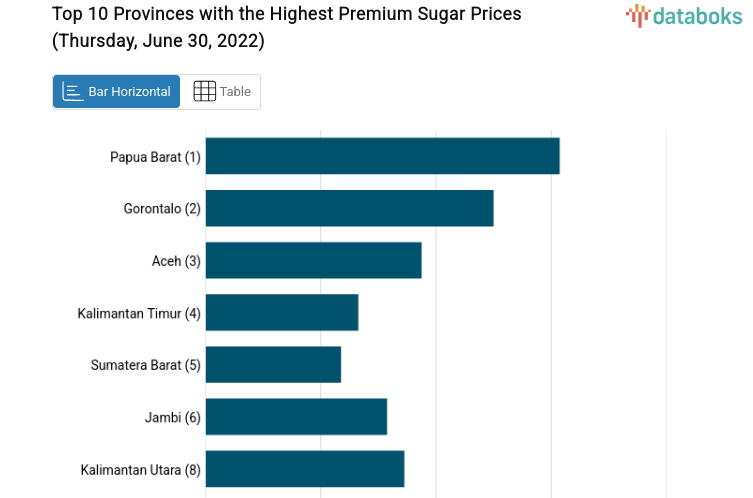Open the databoks wordmark link

point(696,15)
